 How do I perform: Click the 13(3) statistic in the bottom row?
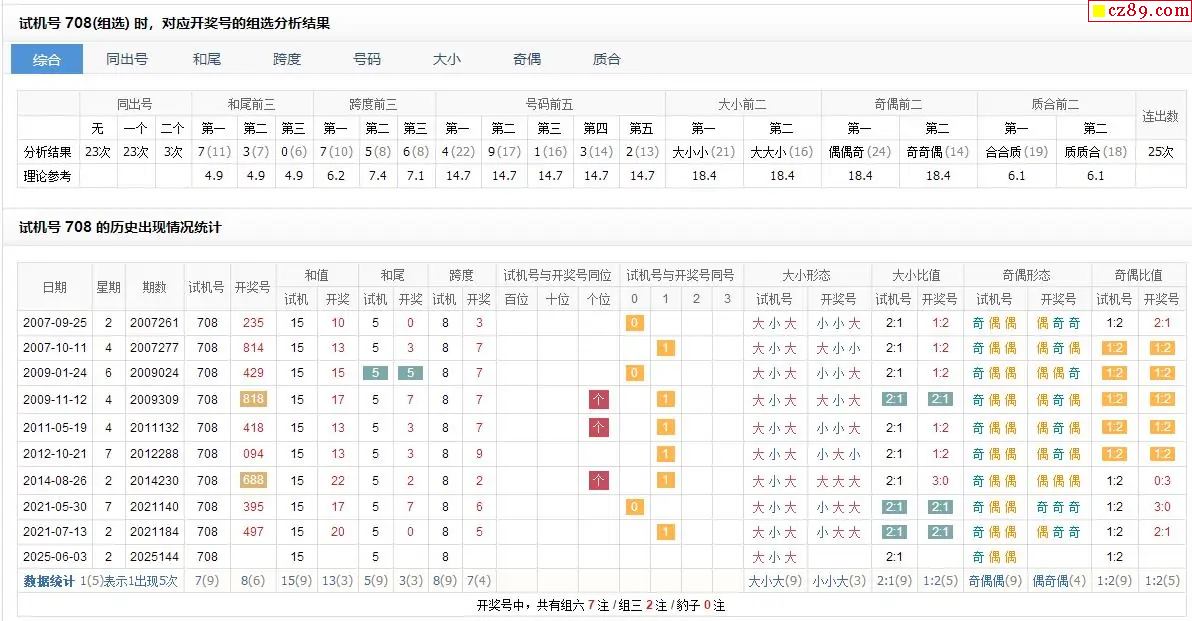(338, 581)
